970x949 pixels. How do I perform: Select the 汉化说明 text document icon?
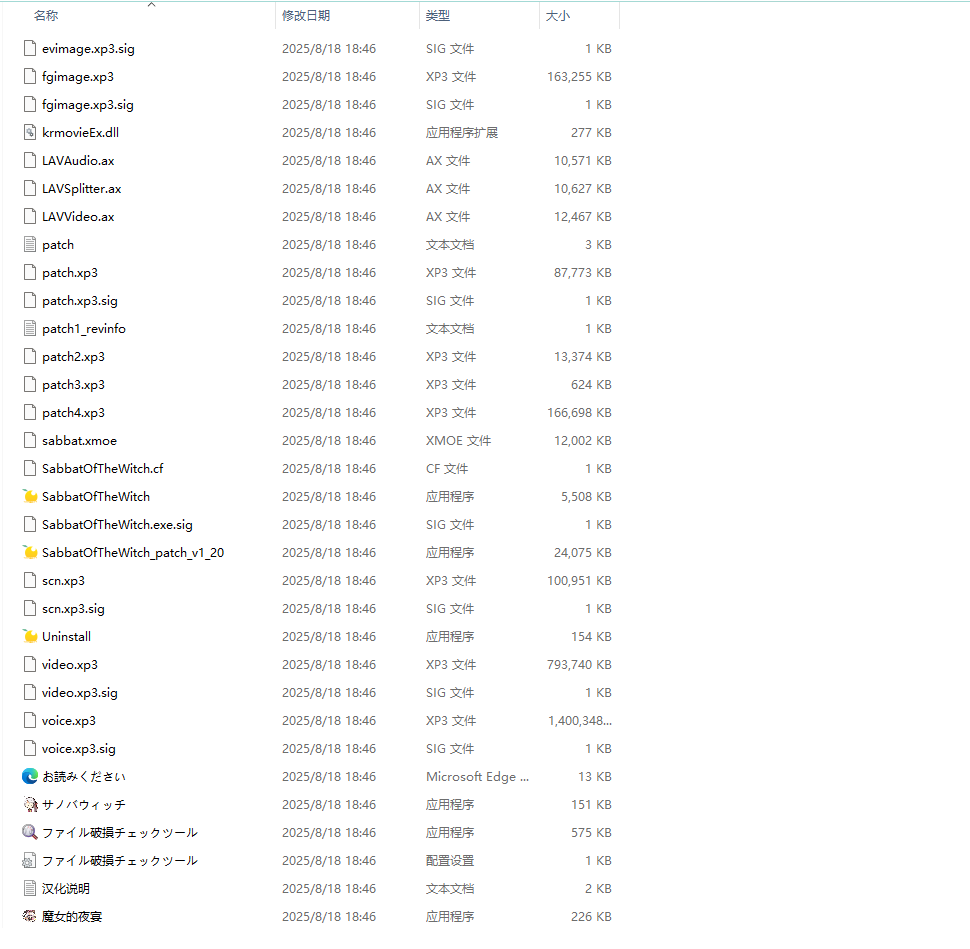30,888
